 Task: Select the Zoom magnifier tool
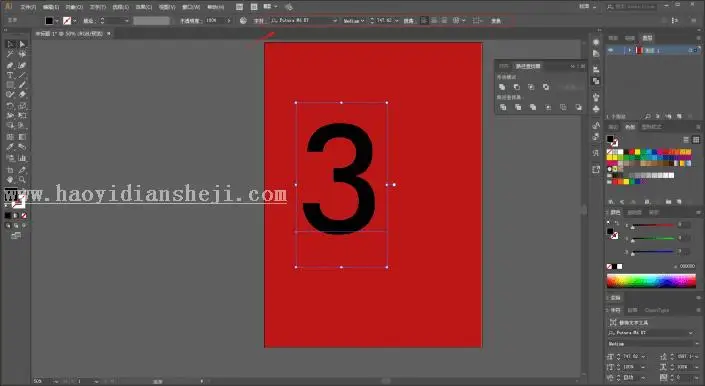(x=22, y=180)
